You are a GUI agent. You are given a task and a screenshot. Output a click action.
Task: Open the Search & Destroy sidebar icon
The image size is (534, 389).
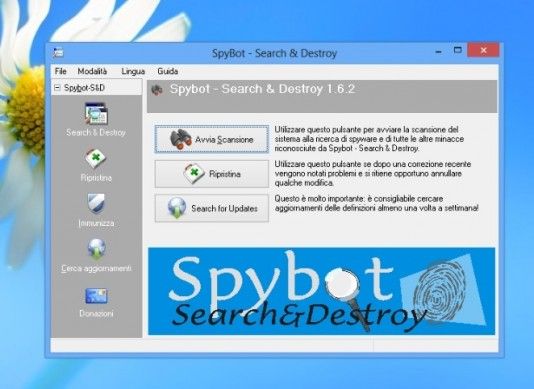[x=96, y=113]
